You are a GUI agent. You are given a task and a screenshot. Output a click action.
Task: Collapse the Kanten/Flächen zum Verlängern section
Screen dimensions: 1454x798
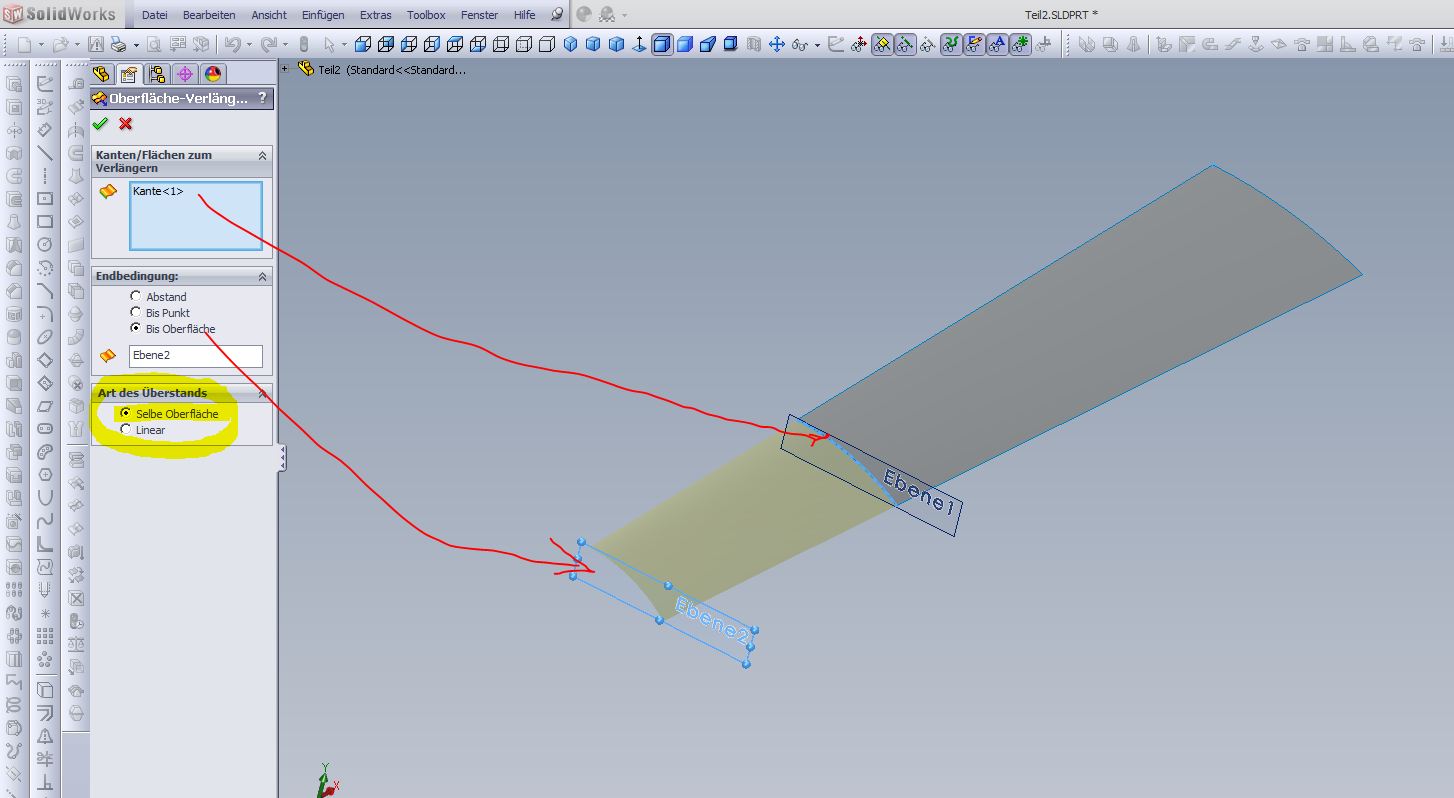click(x=263, y=156)
